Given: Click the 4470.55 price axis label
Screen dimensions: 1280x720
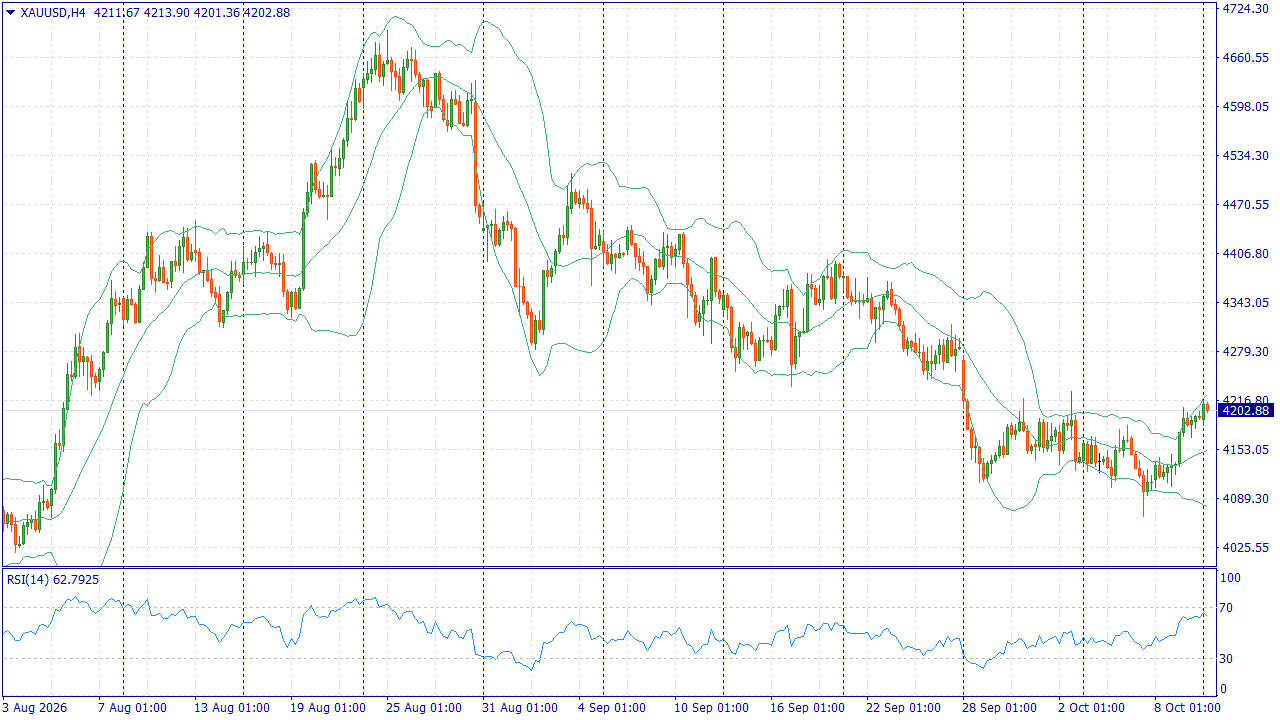Looking at the screenshot, I should click(1245, 204).
